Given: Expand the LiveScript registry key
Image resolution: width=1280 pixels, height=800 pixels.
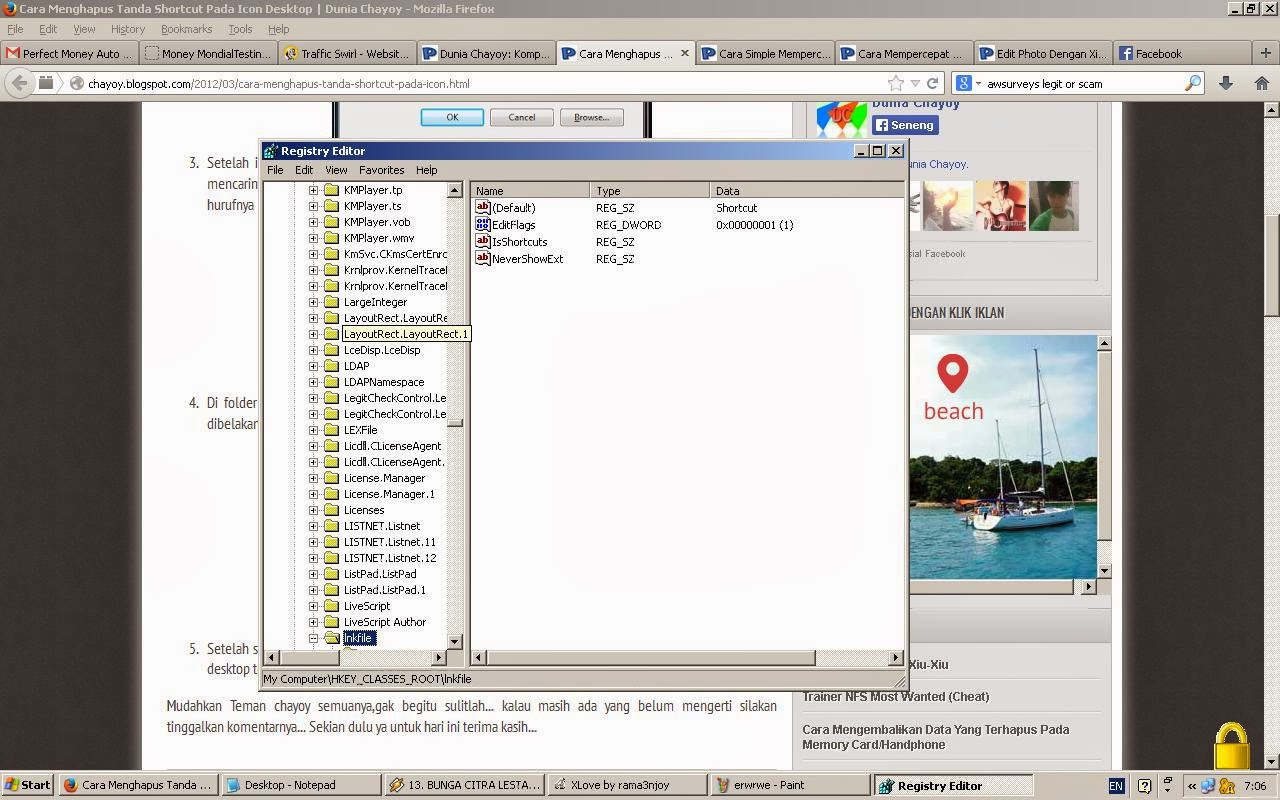Looking at the screenshot, I should tap(313, 605).
